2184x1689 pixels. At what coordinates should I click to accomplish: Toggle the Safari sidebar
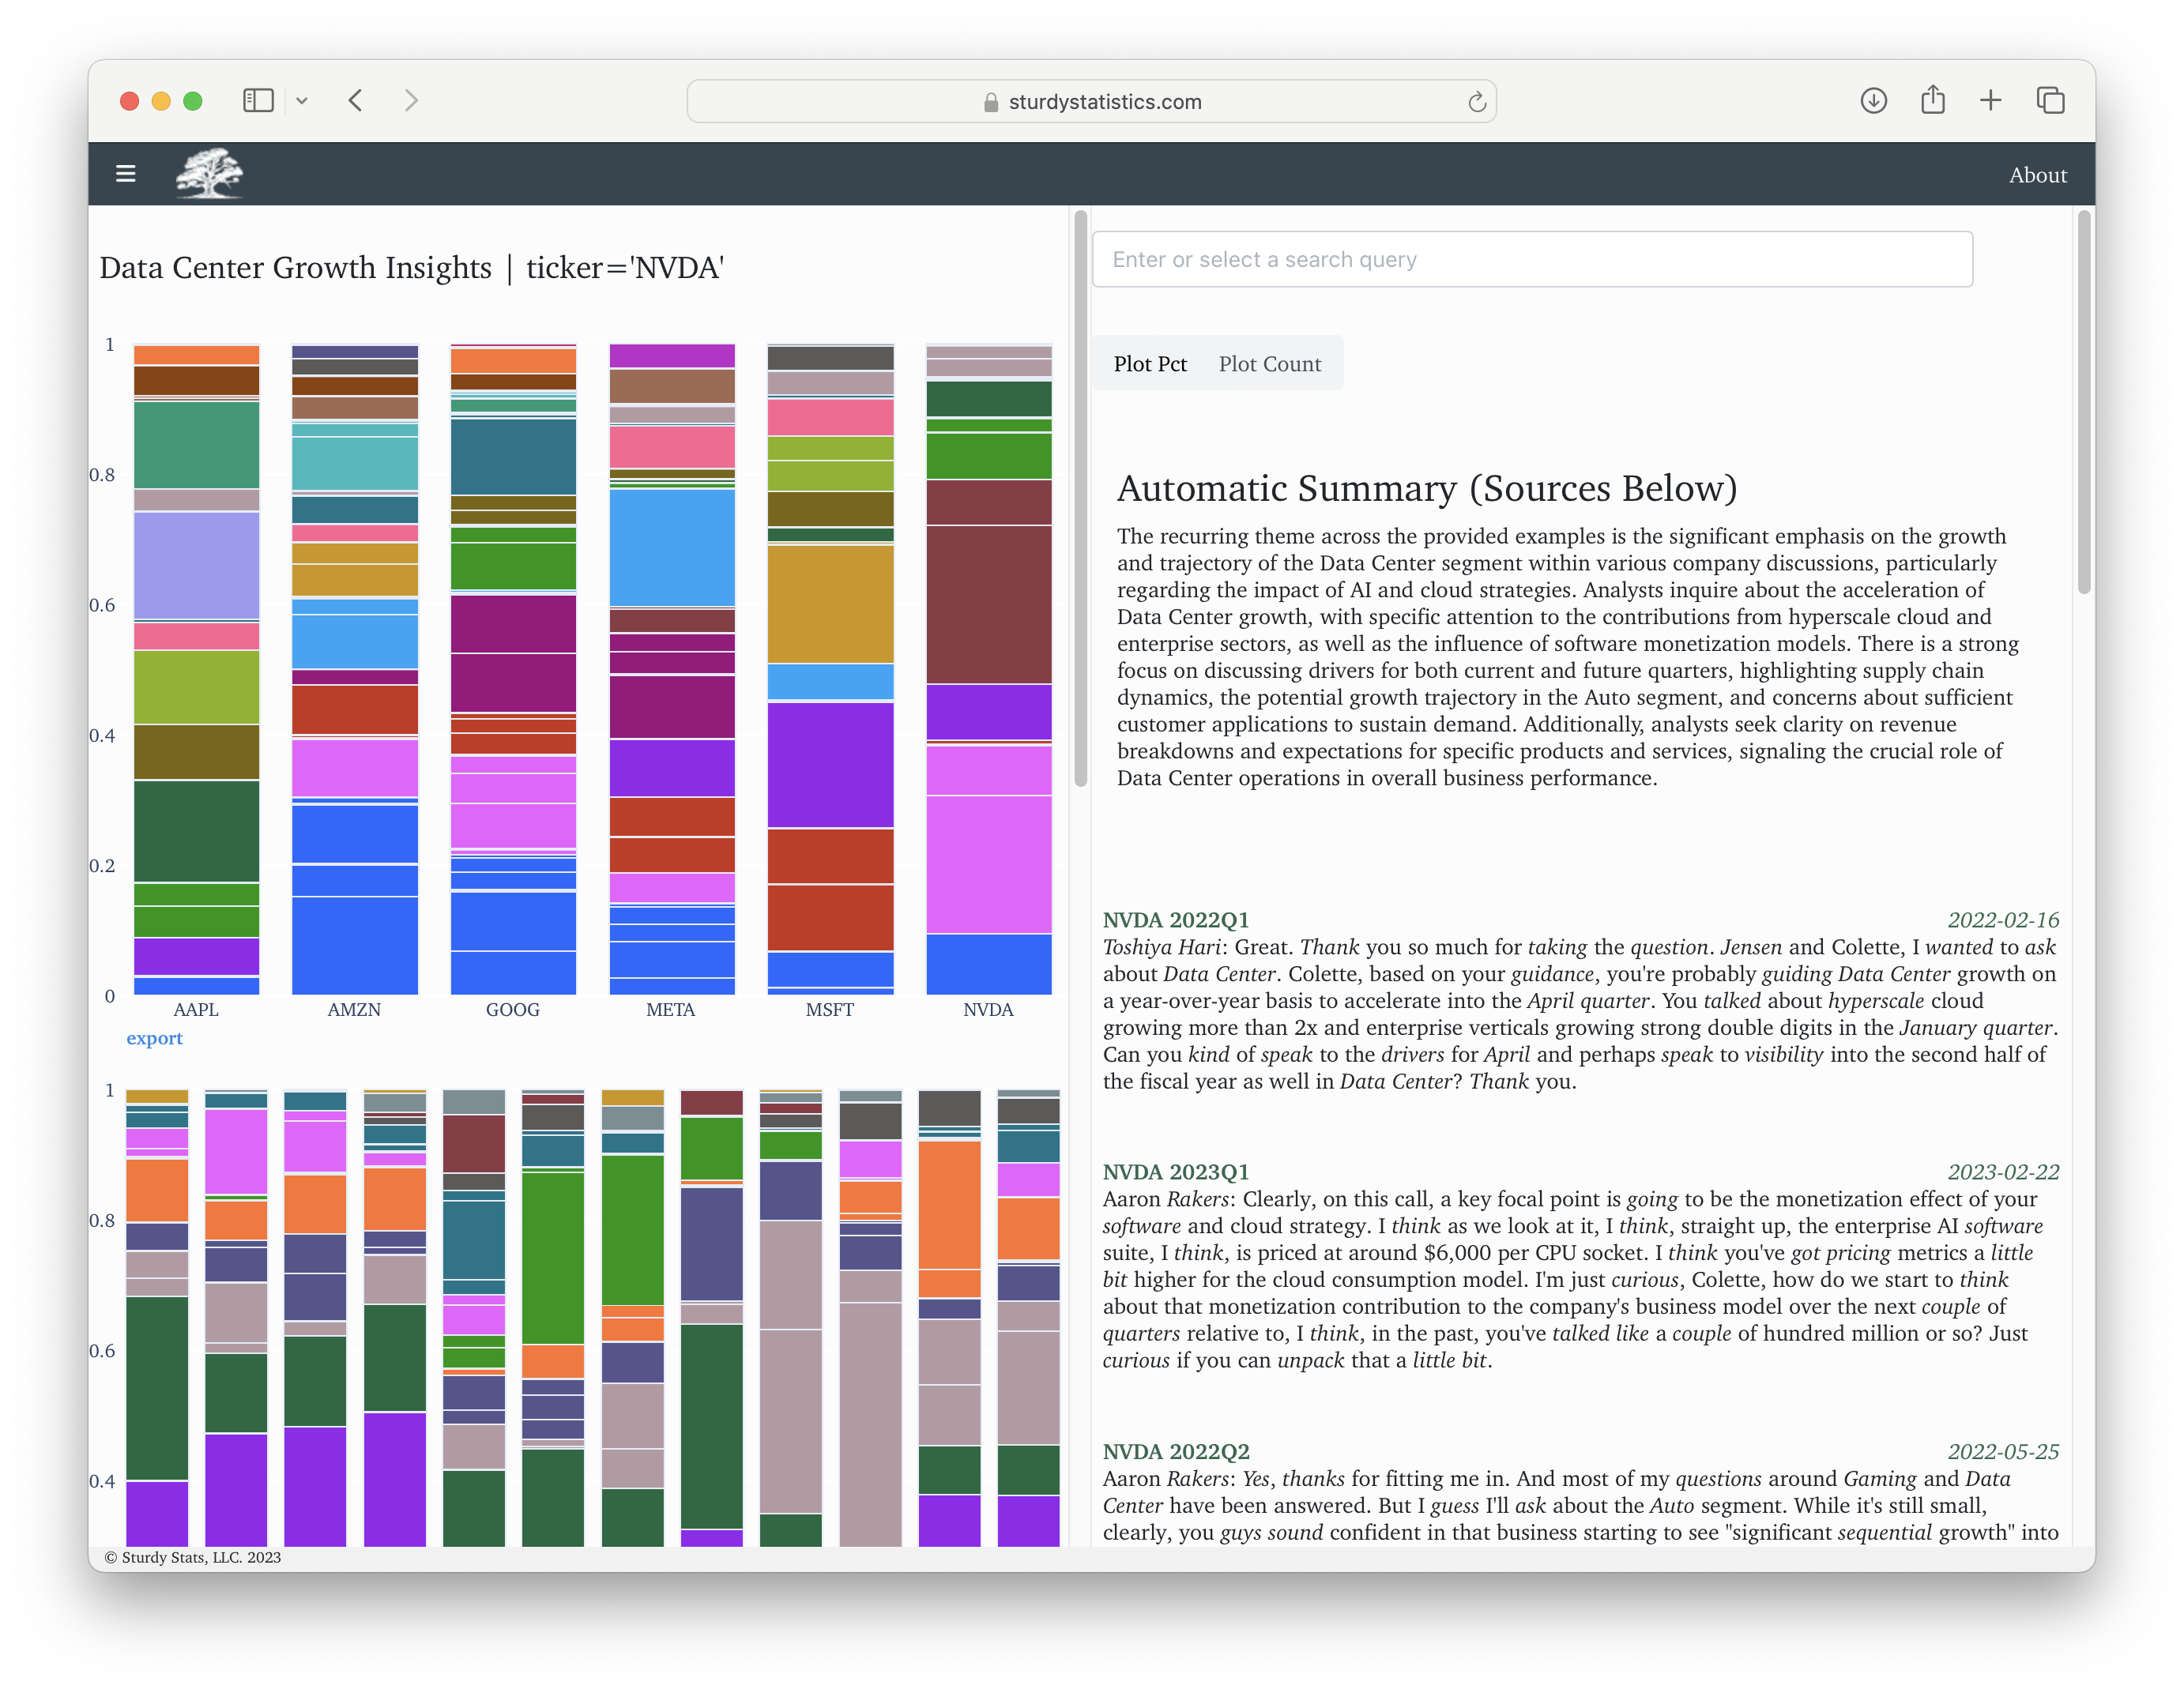point(258,100)
